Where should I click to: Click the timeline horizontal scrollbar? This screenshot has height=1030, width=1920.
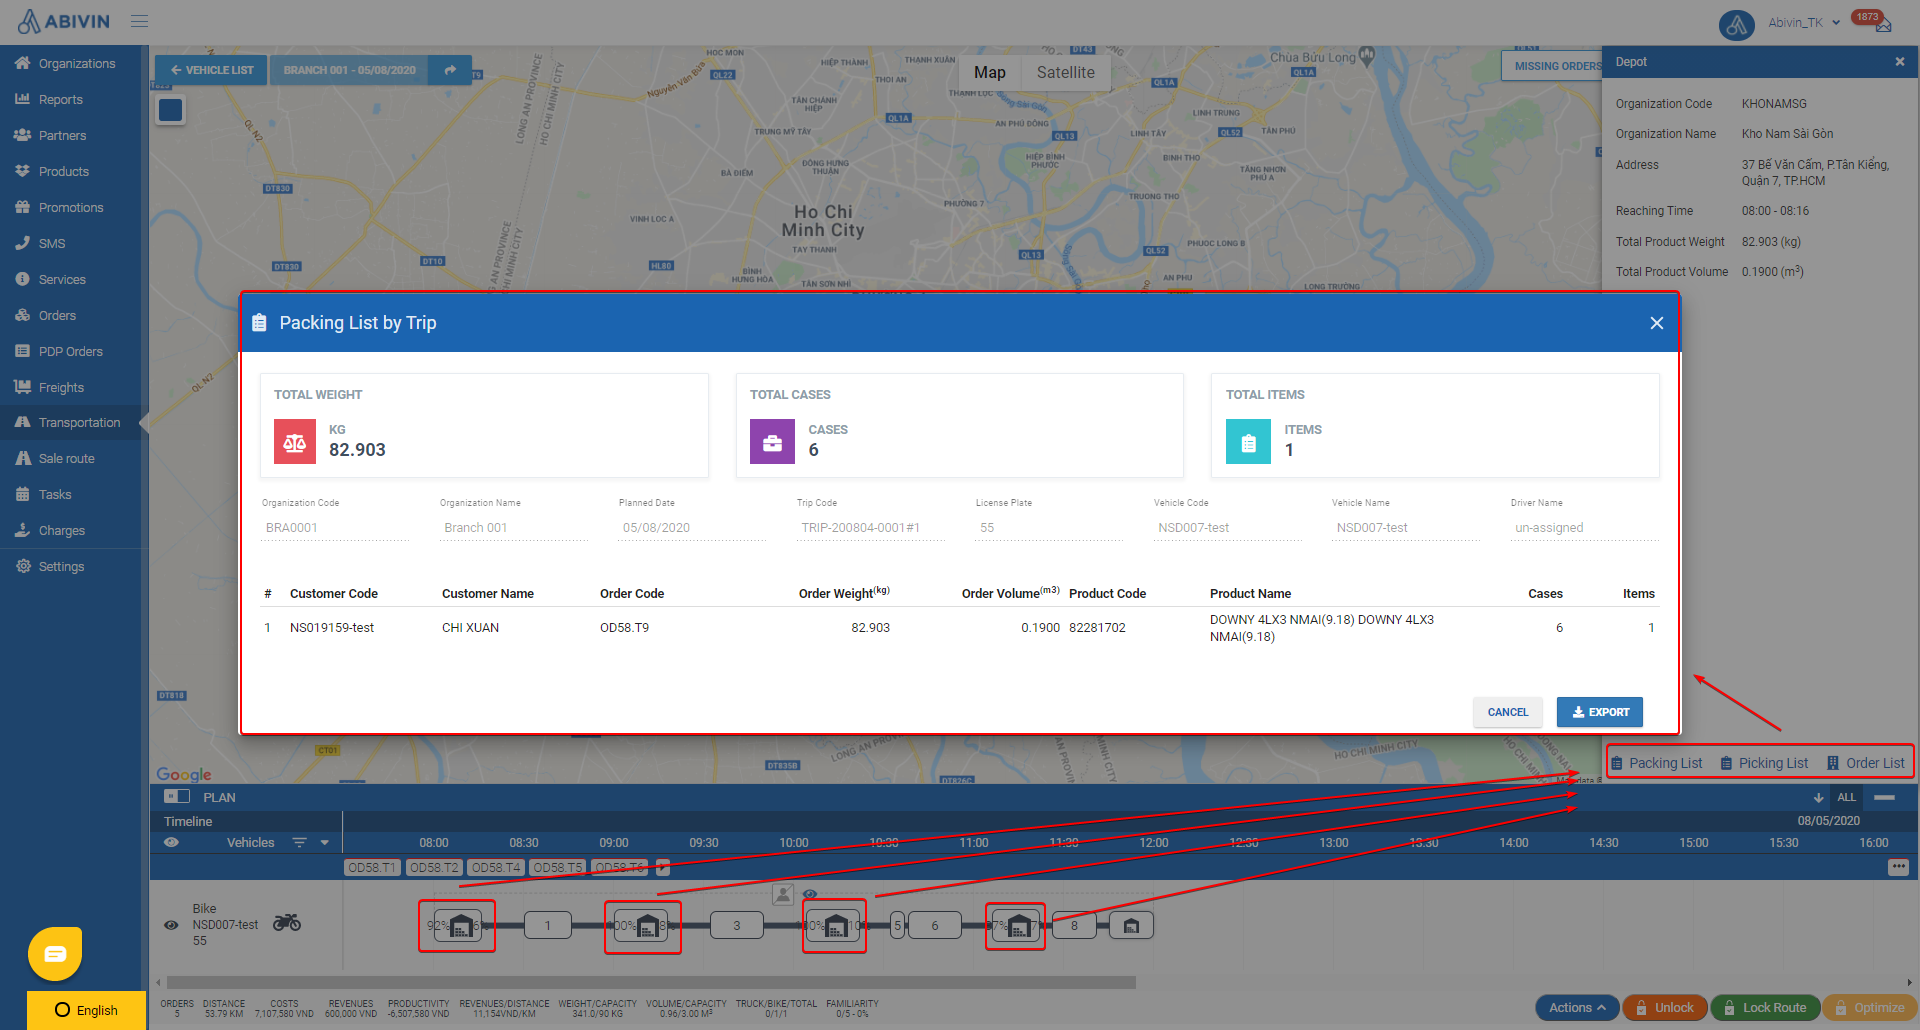point(651,982)
